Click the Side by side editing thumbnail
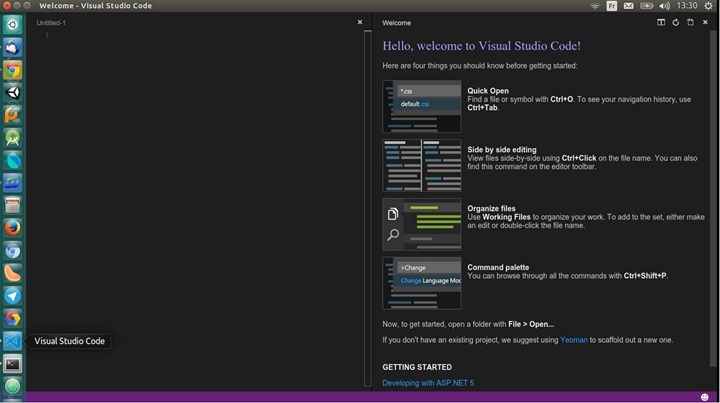This screenshot has height=403, width=720. point(422,165)
